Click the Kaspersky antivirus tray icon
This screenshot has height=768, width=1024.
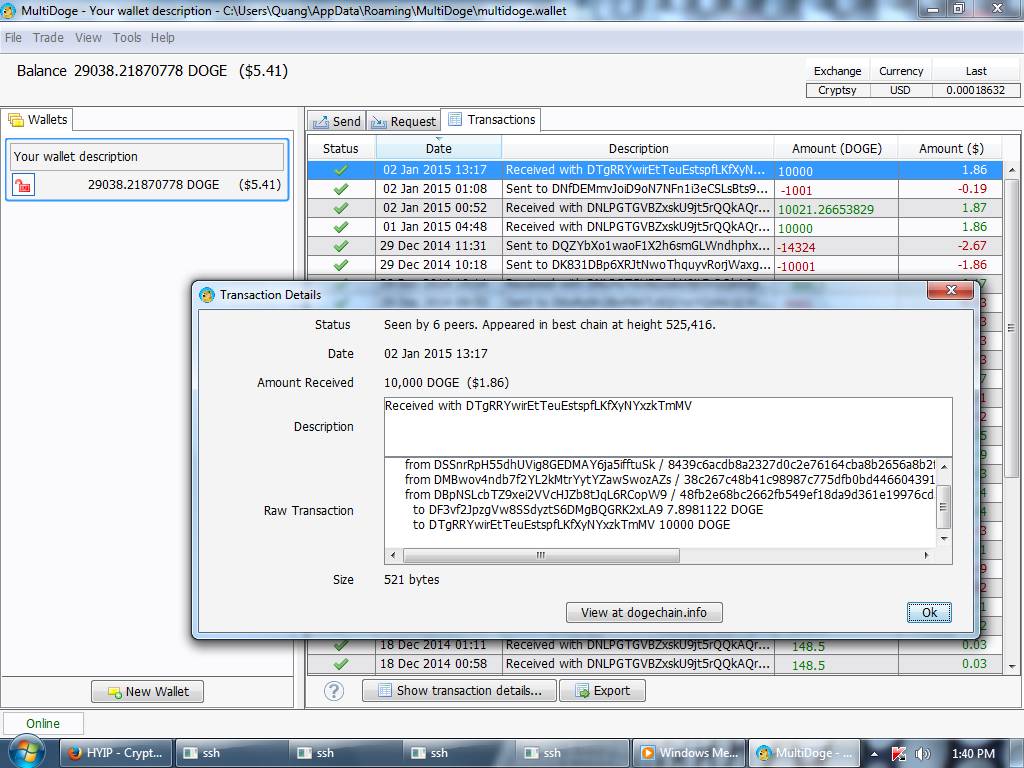[x=899, y=754]
